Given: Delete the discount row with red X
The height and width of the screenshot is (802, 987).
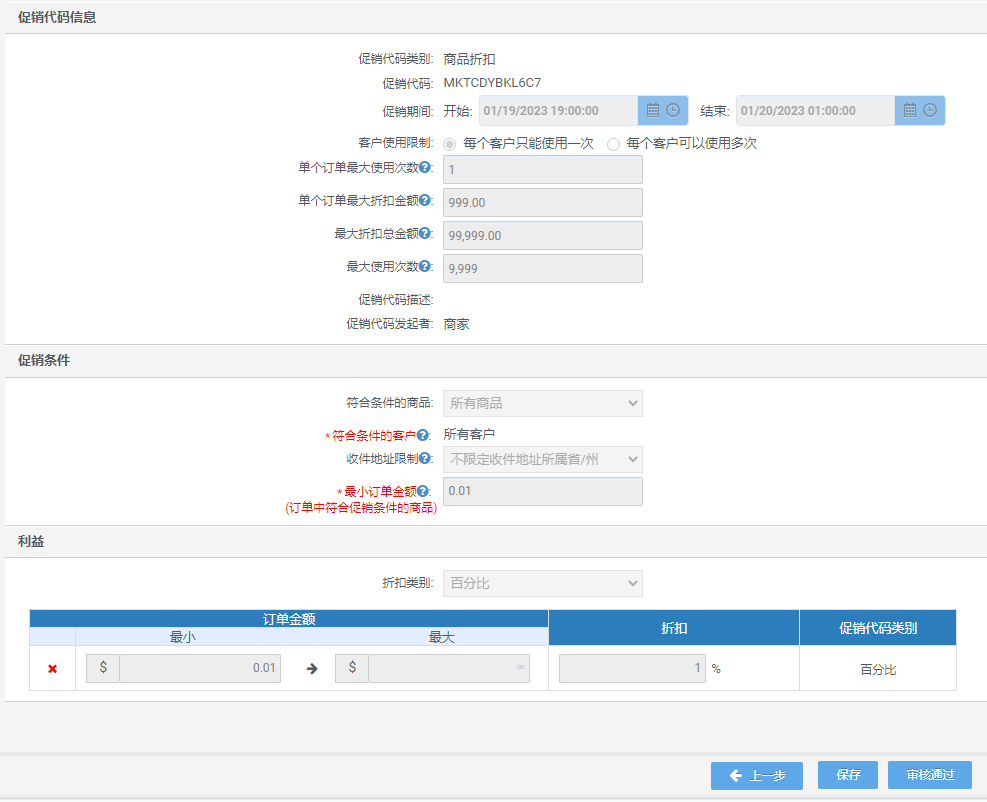Looking at the screenshot, I should click(x=52, y=669).
